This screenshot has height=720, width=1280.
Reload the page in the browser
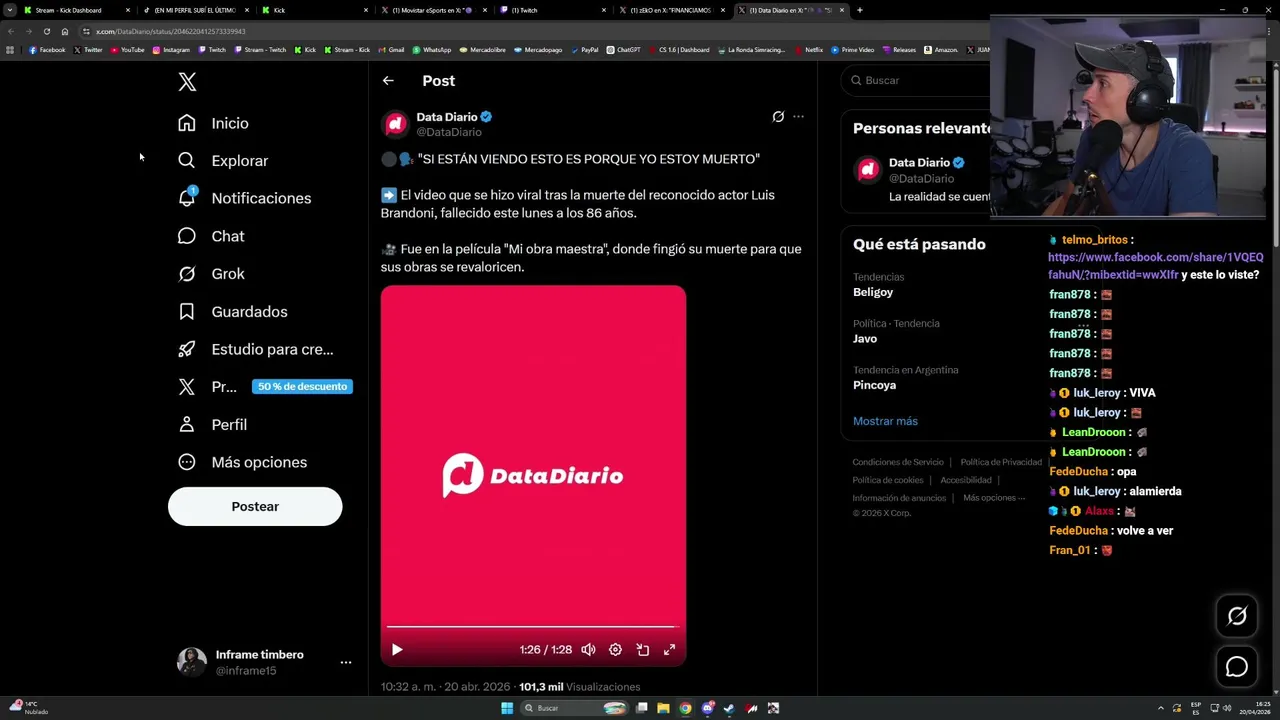tap(46, 31)
